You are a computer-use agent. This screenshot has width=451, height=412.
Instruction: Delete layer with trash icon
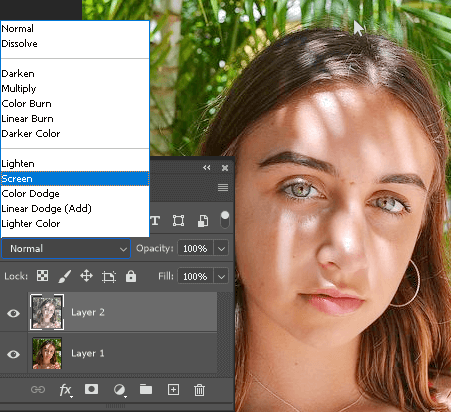199,390
